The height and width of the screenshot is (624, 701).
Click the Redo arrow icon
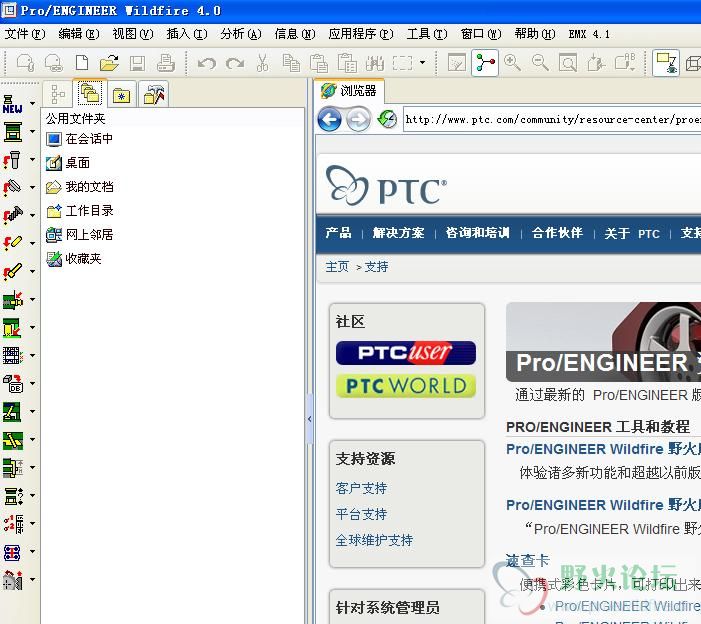235,63
